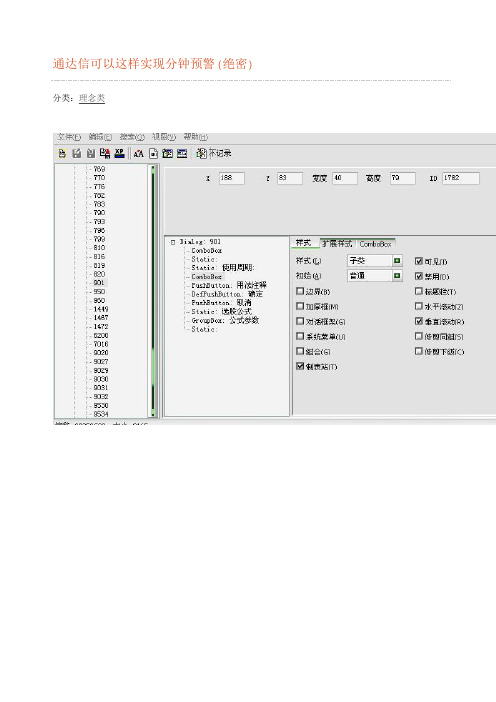Click the second floppy-disk icon in the toolbar
This screenshot has width=496, height=702.
click(x=91, y=154)
